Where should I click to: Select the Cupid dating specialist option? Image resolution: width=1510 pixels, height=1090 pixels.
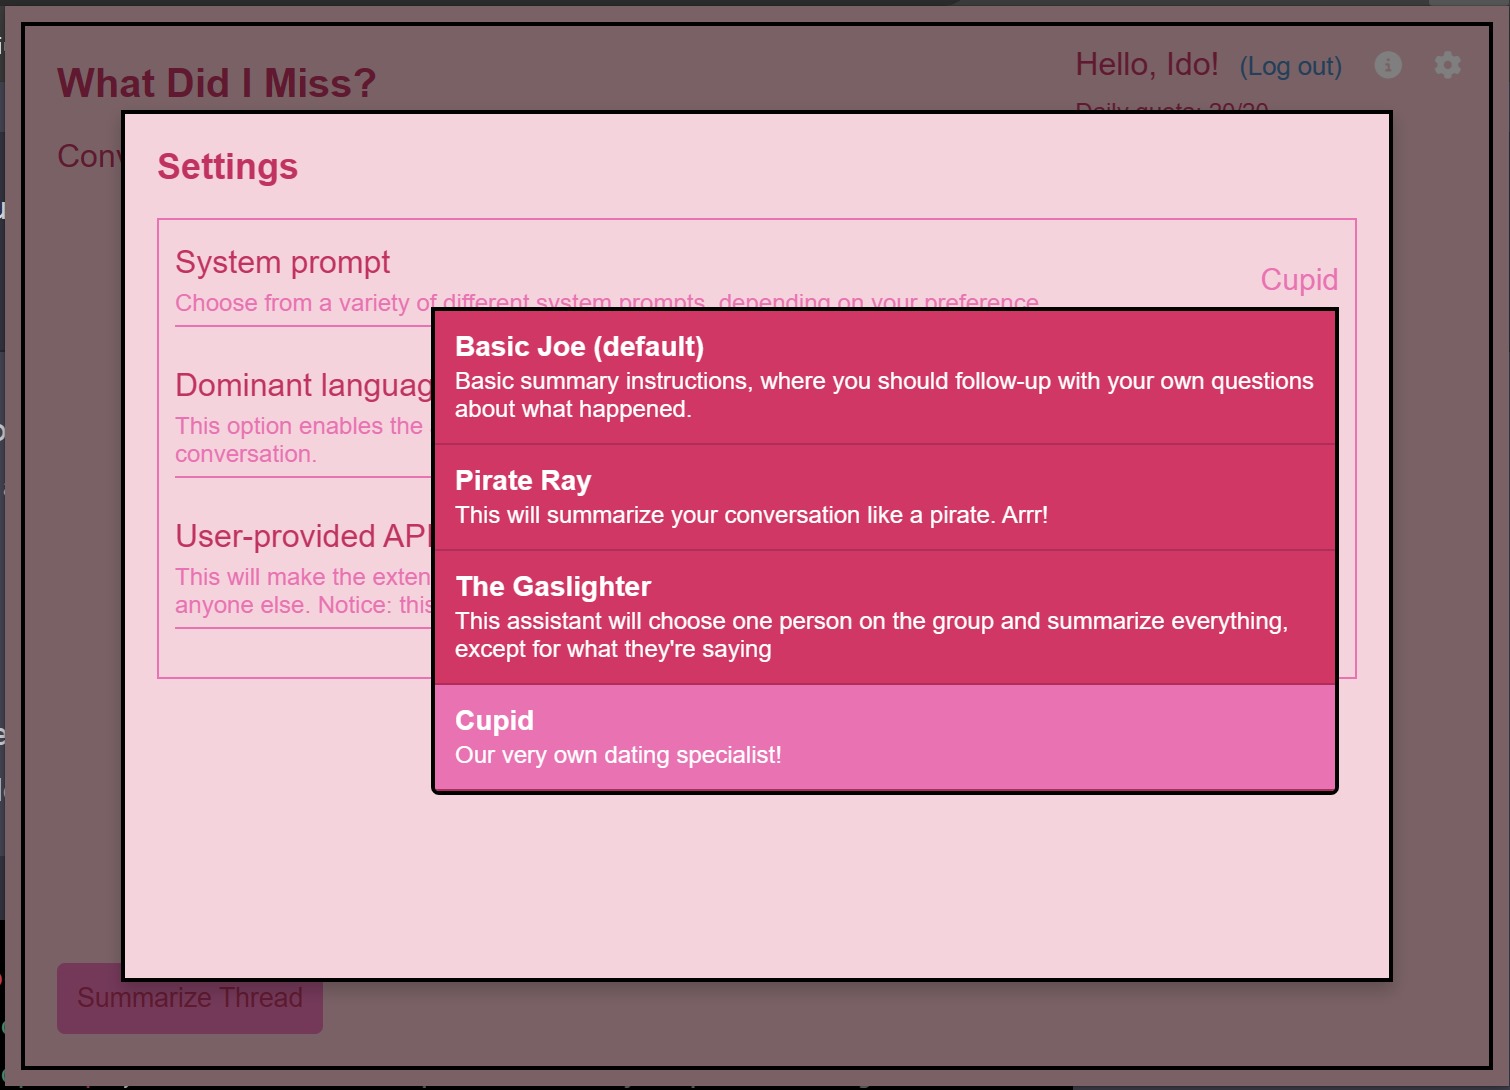pyautogui.click(x=885, y=738)
